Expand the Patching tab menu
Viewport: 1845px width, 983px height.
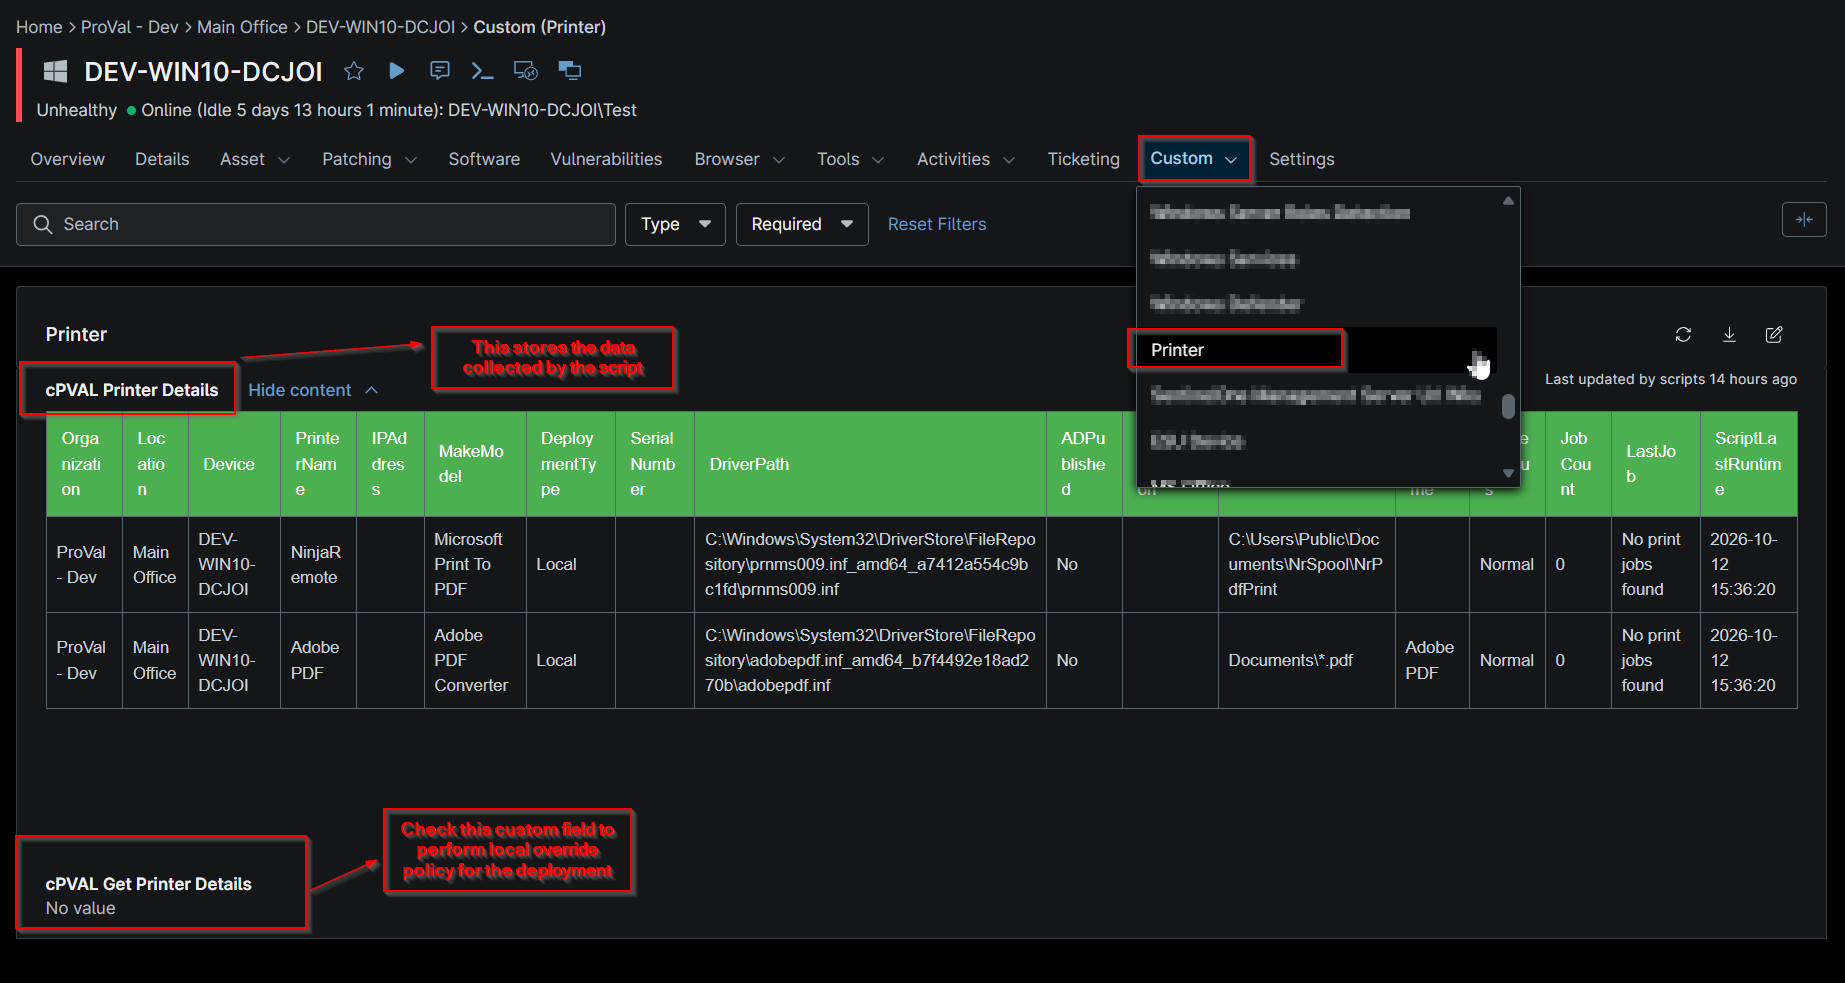369,160
